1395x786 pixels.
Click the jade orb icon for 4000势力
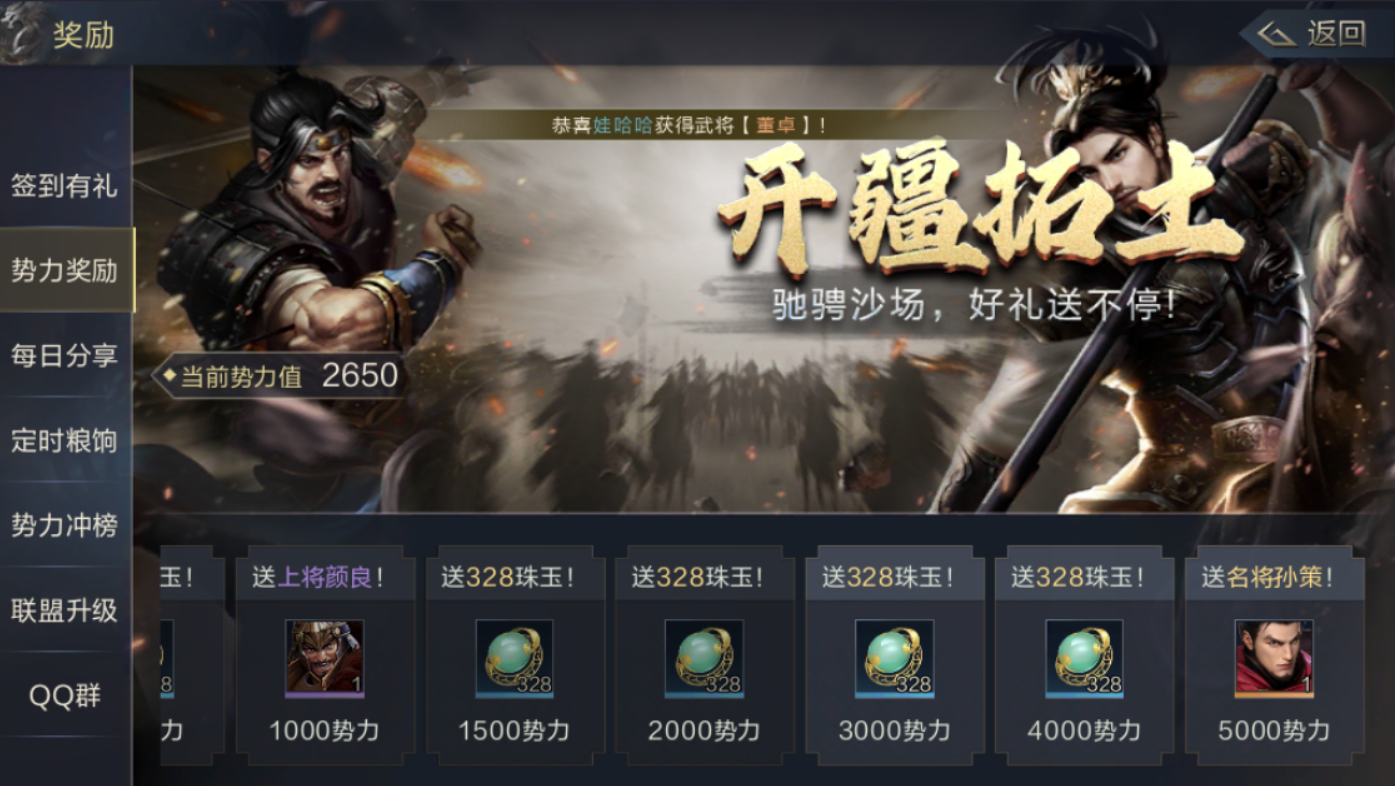click(1084, 658)
